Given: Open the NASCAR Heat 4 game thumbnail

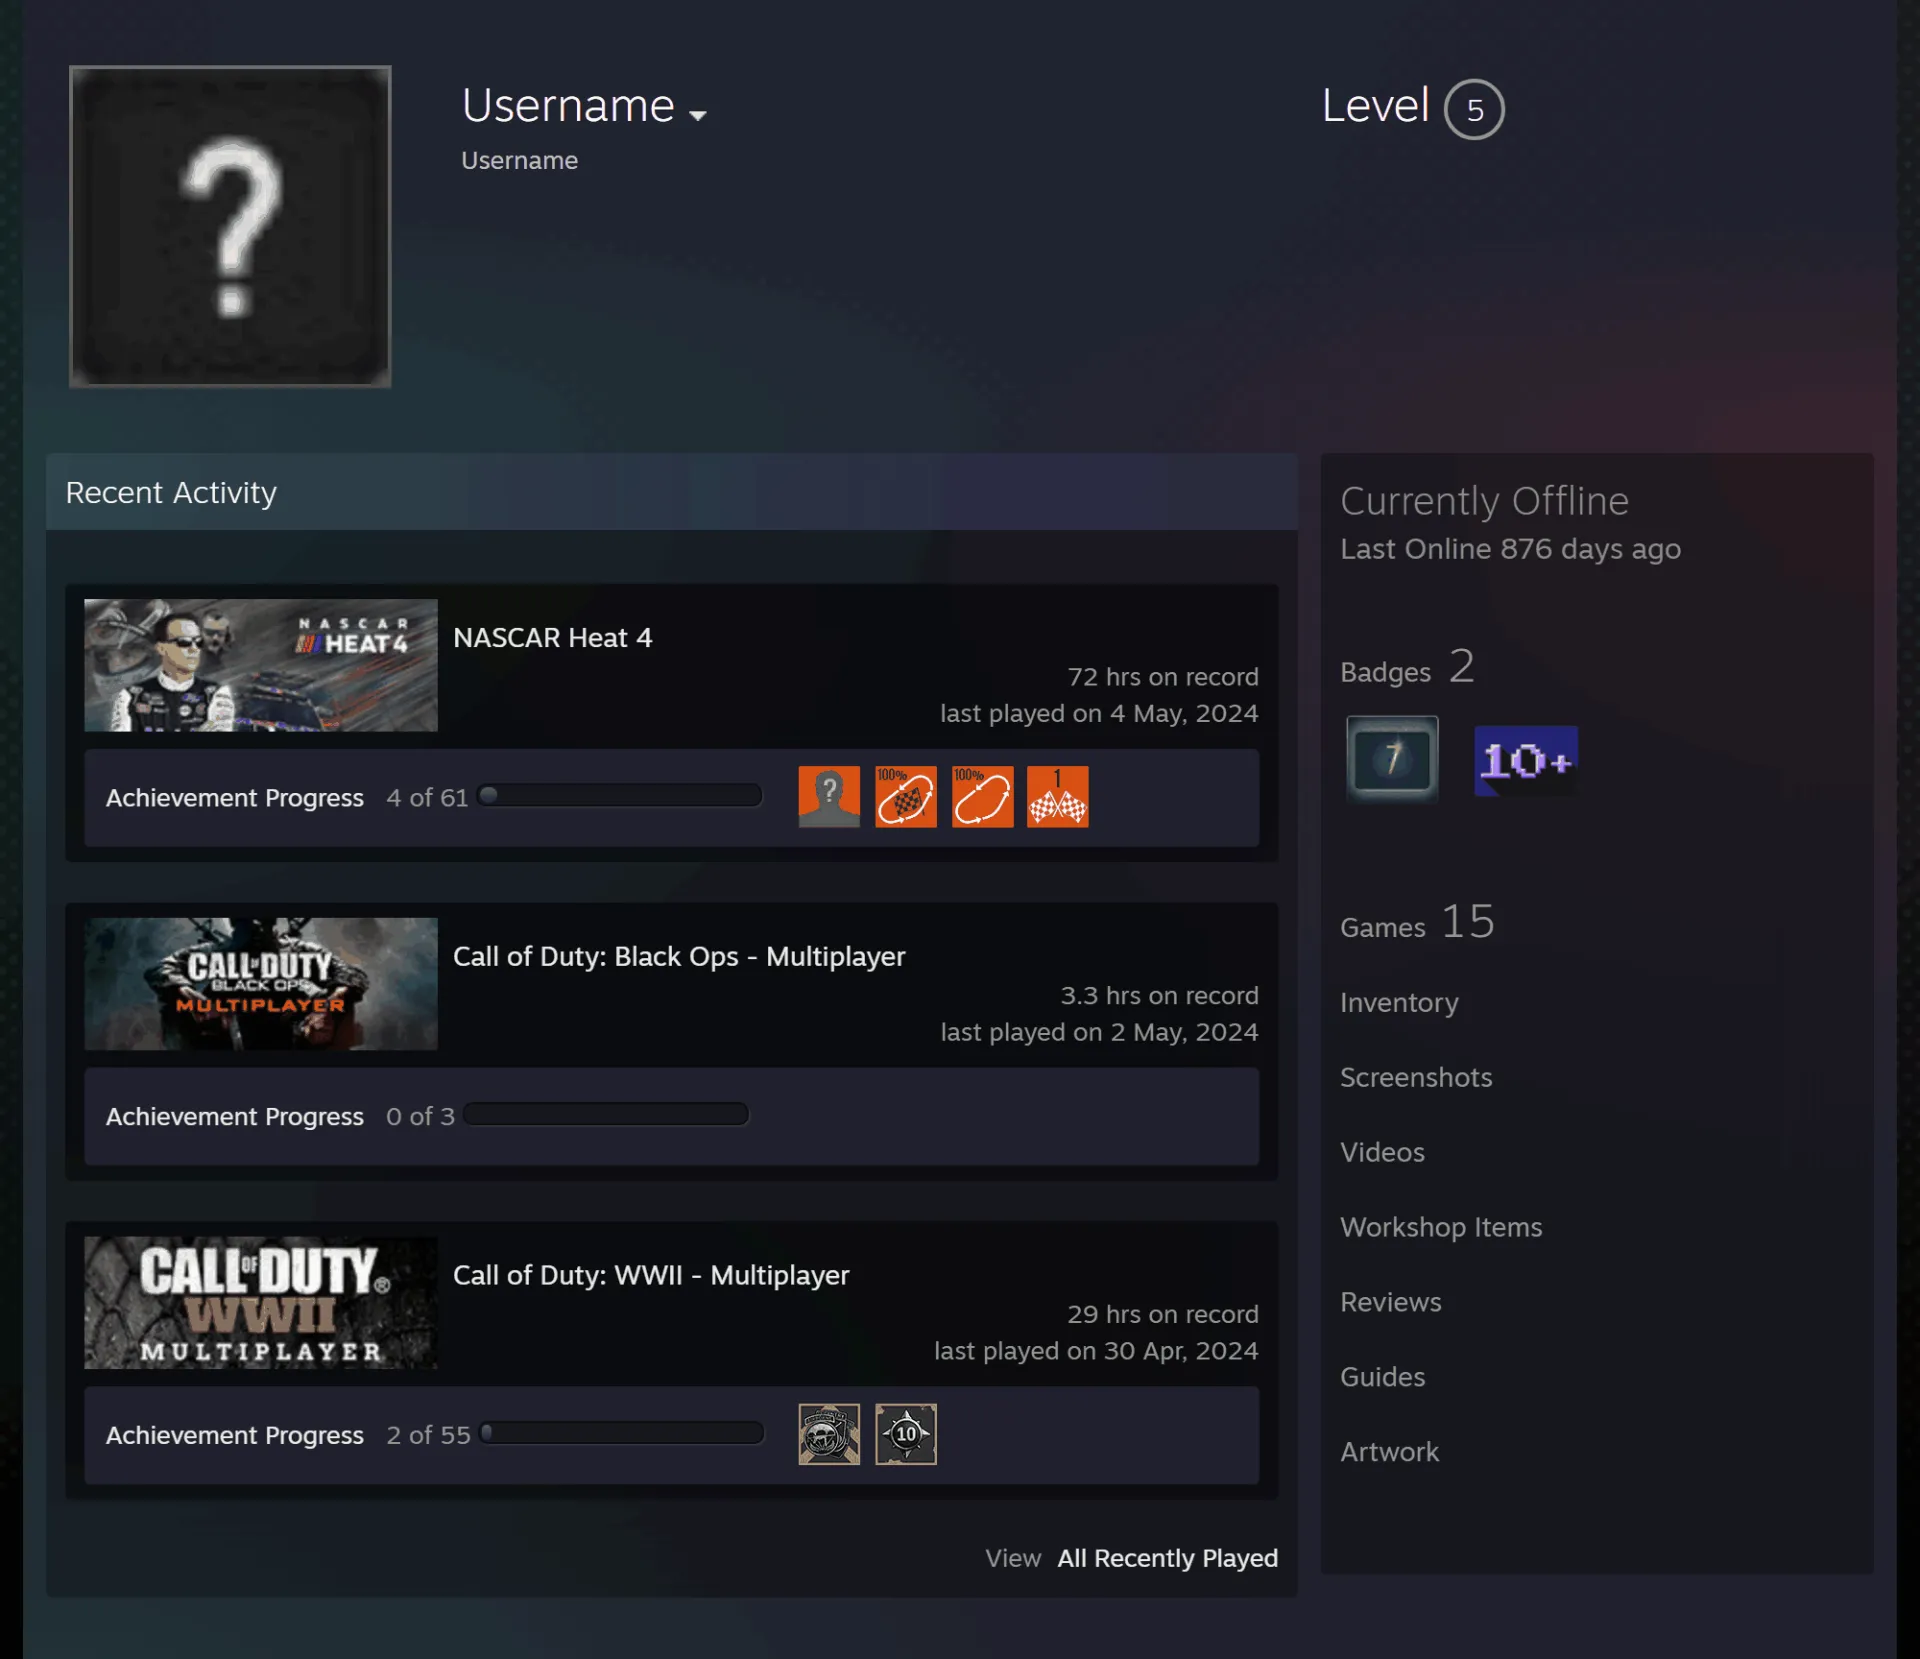Looking at the screenshot, I should [261, 665].
